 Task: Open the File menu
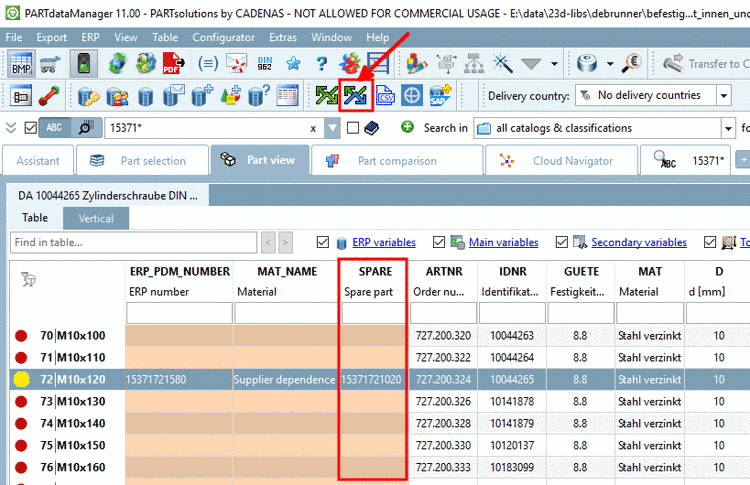[14, 37]
